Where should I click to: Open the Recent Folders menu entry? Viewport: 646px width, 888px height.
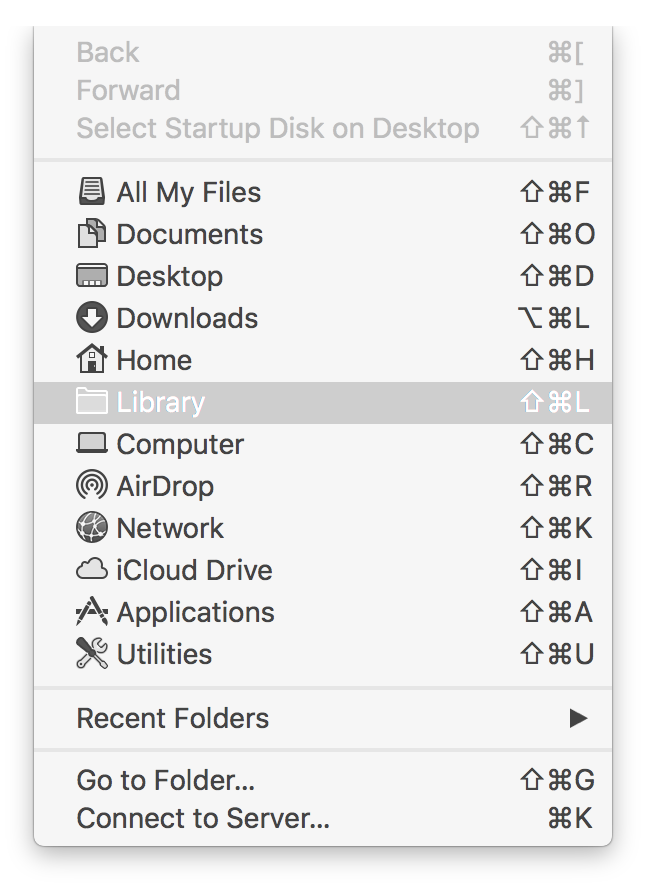[x=323, y=718]
